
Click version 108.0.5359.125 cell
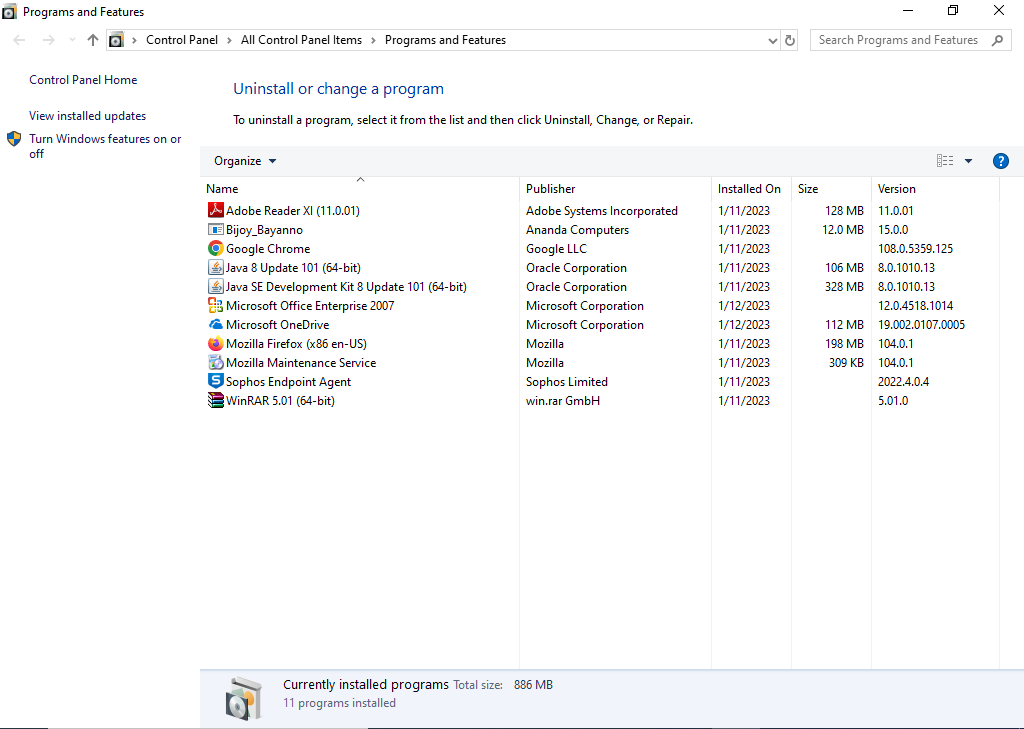click(915, 248)
